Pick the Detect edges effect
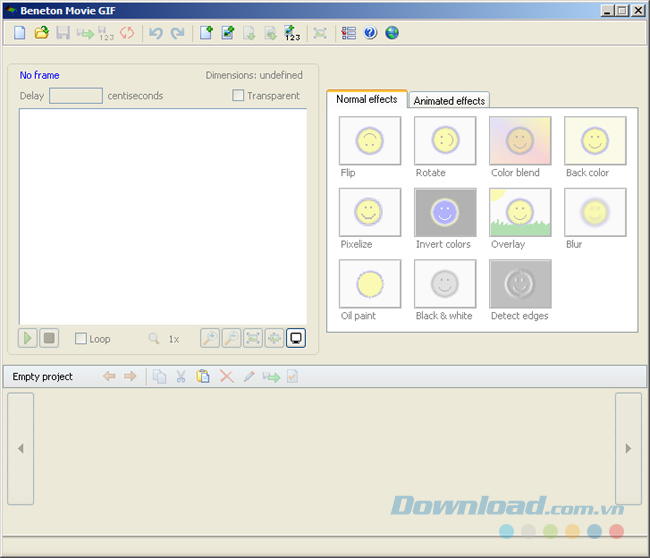This screenshot has height=558, width=650. pos(520,285)
